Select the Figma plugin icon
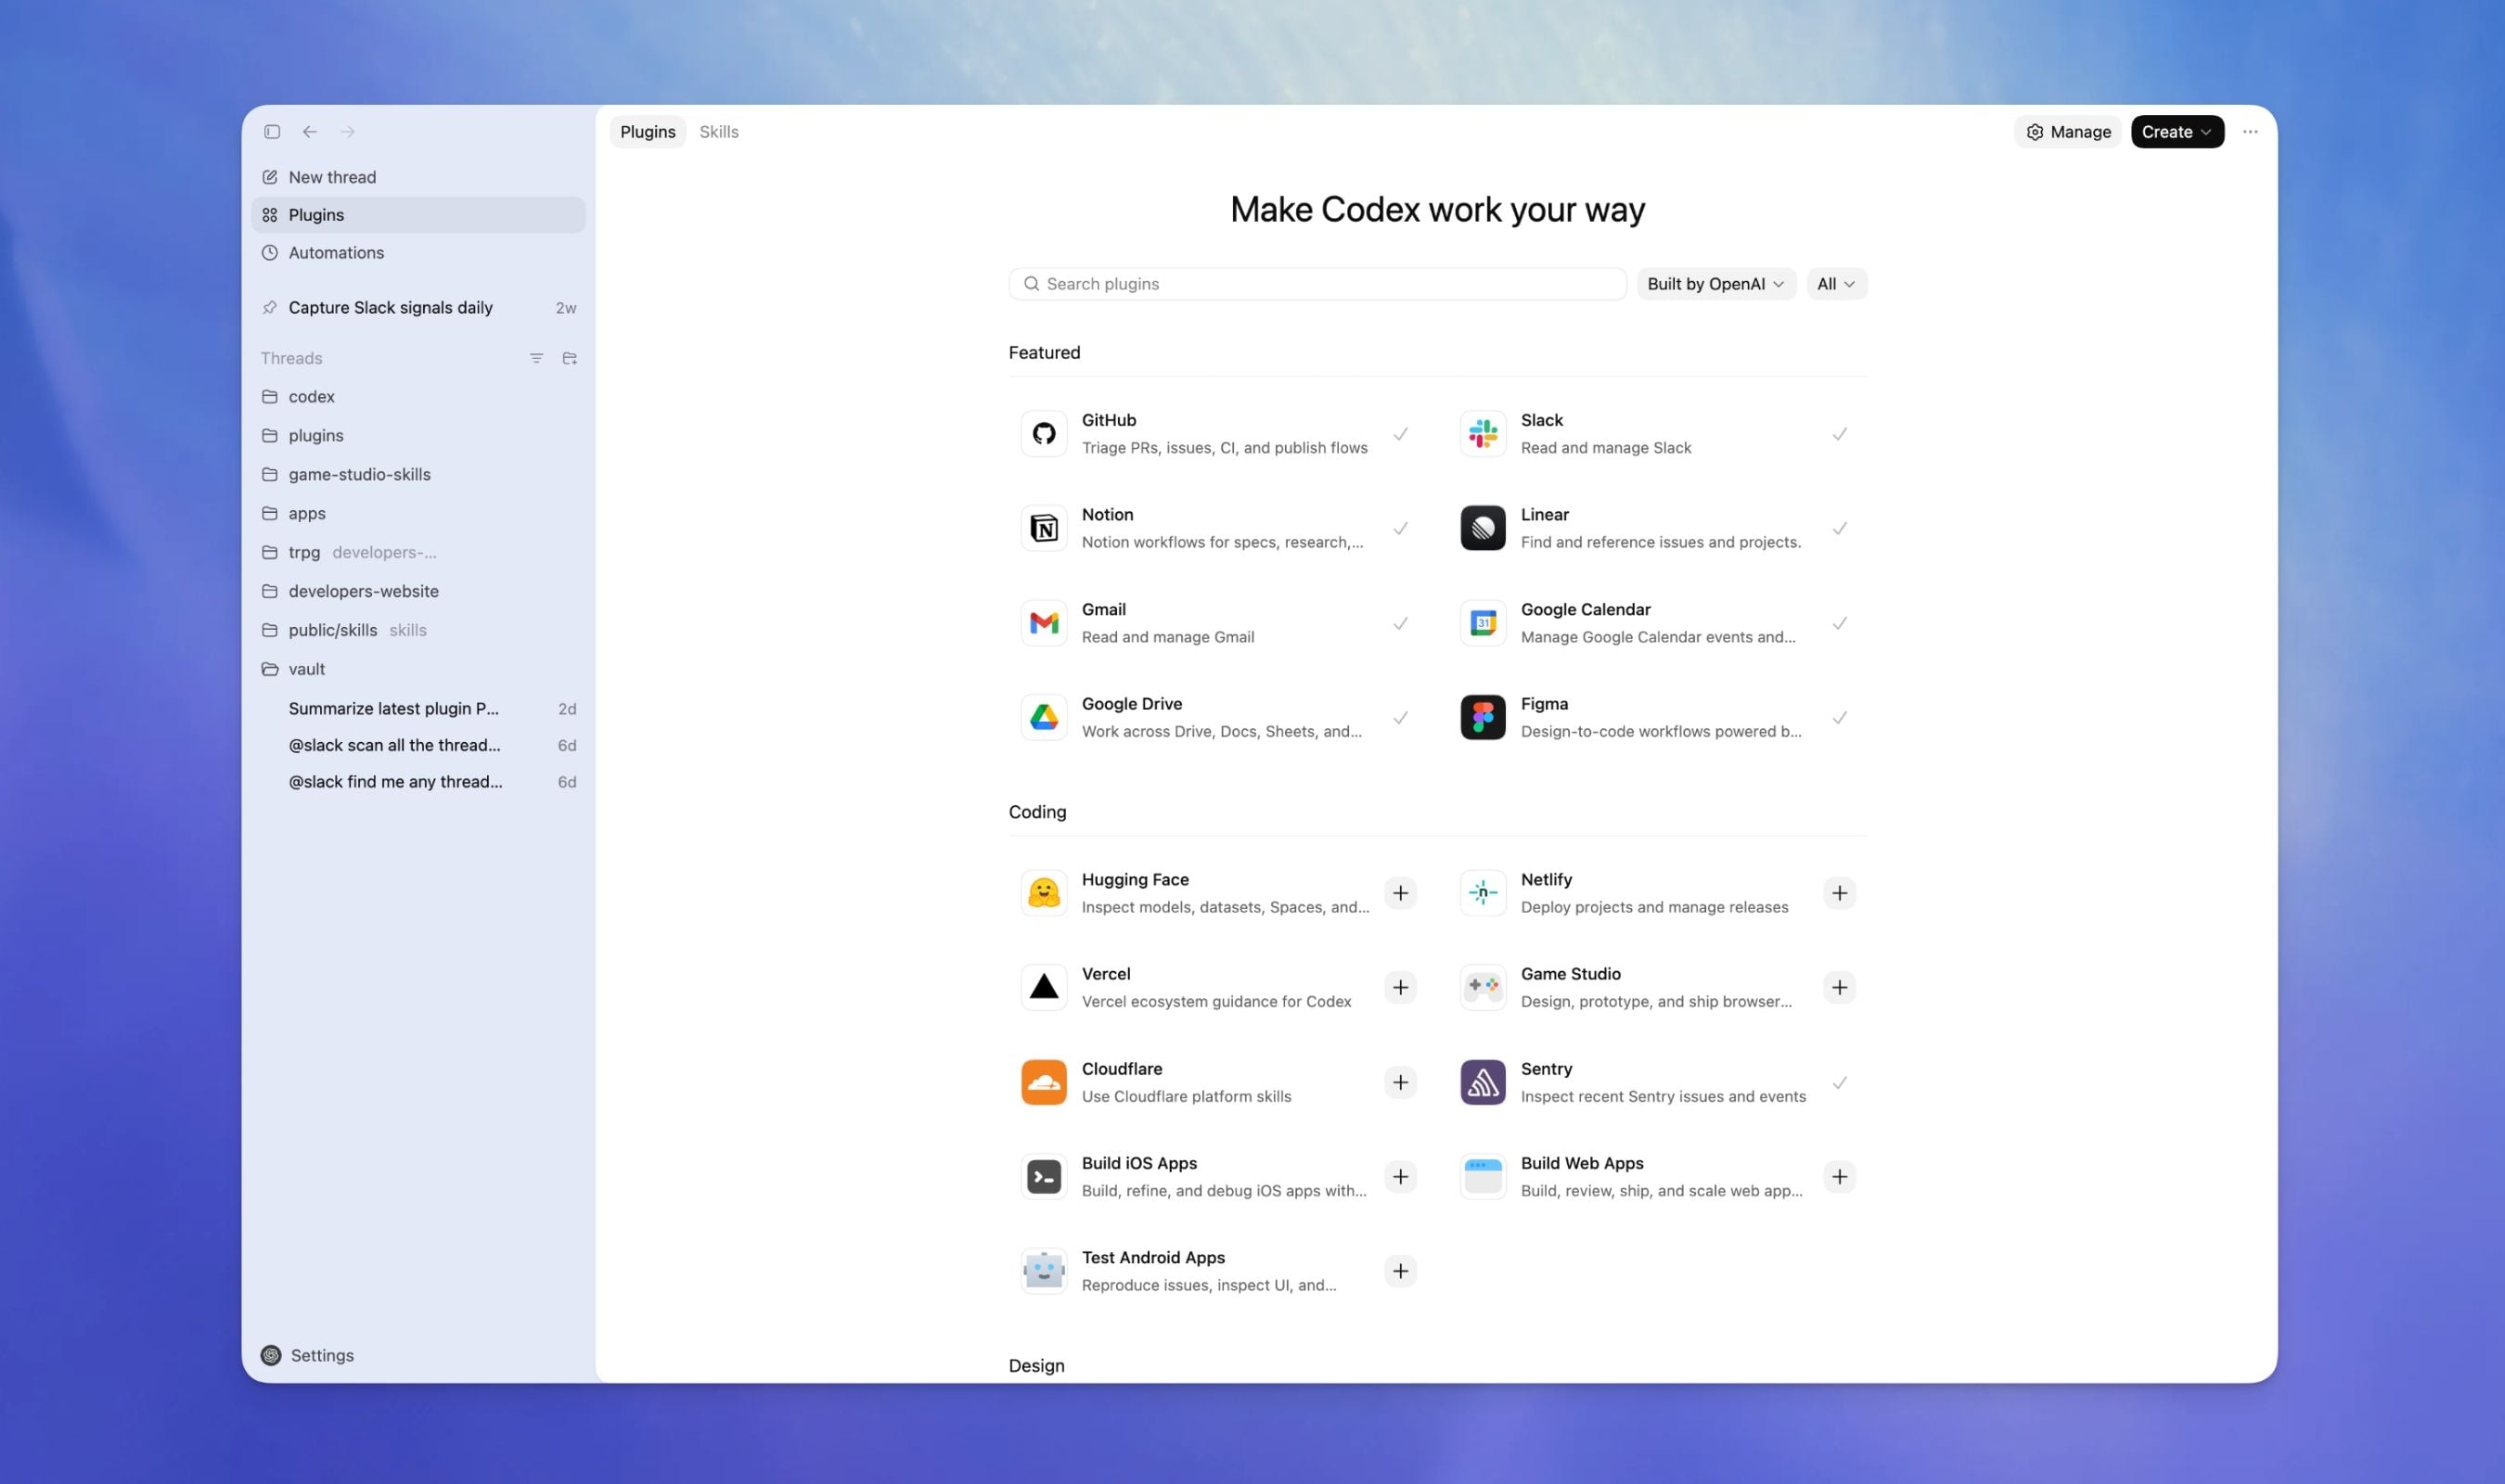This screenshot has width=2505, height=1484. click(1482, 716)
